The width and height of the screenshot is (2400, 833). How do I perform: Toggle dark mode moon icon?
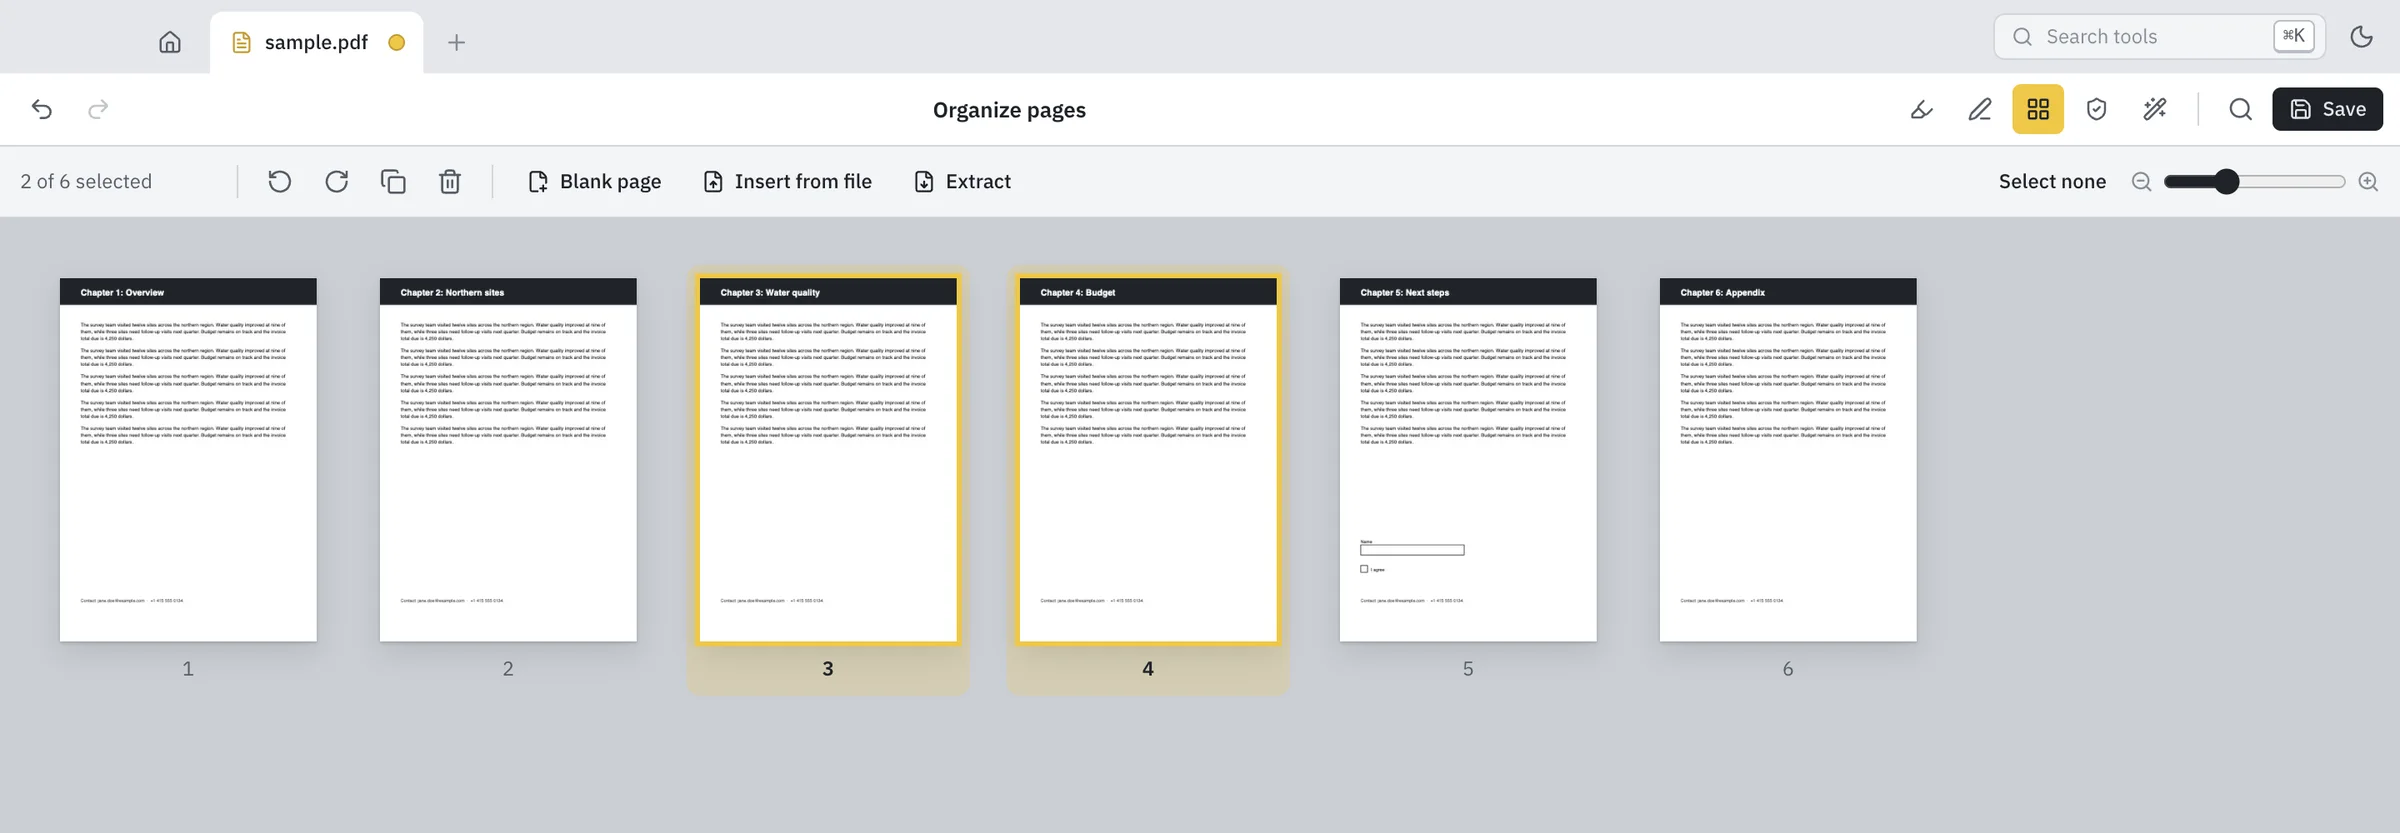tap(2361, 37)
